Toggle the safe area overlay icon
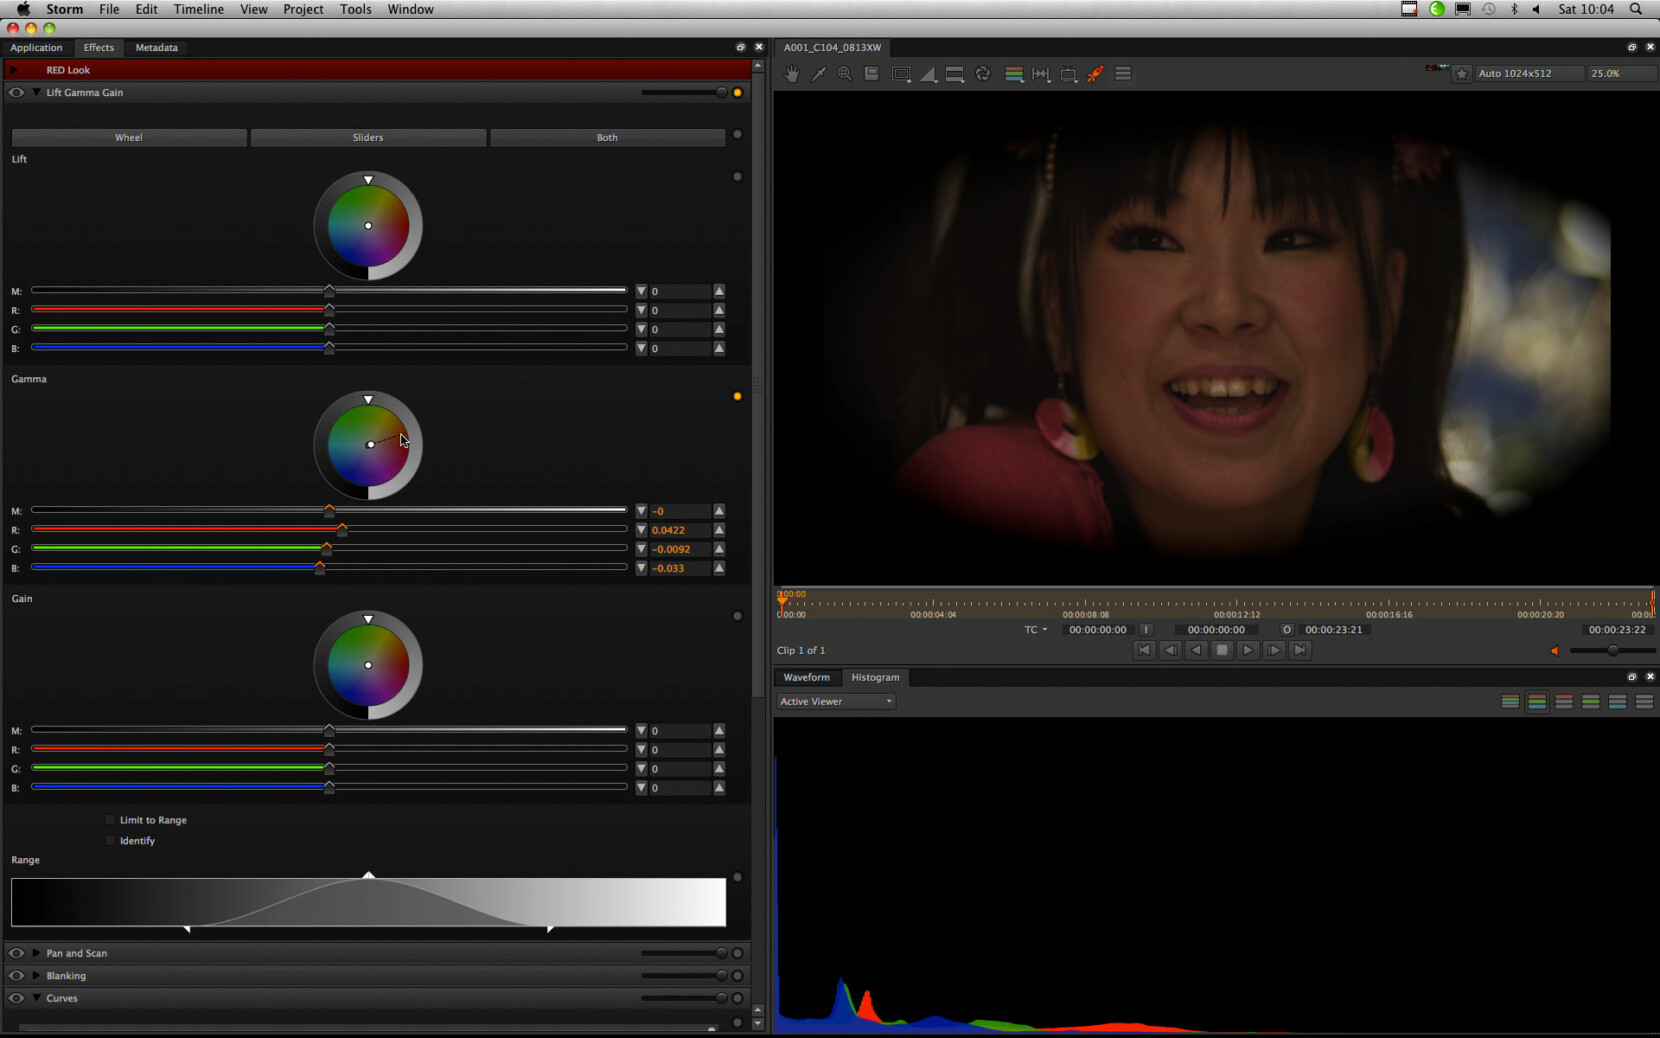Viewport: 1660px width, 1038px height. click(x=902, y=73)
